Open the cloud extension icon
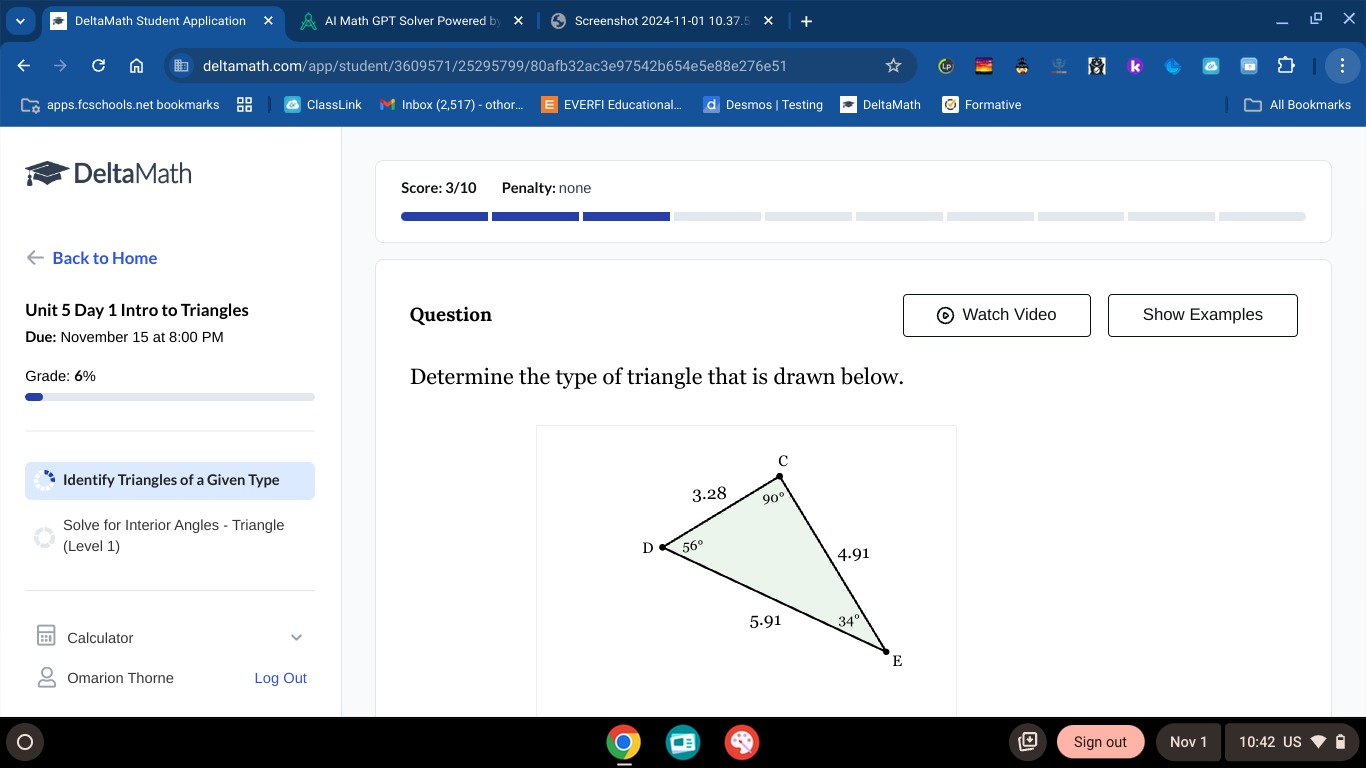 coord(1211,66)
